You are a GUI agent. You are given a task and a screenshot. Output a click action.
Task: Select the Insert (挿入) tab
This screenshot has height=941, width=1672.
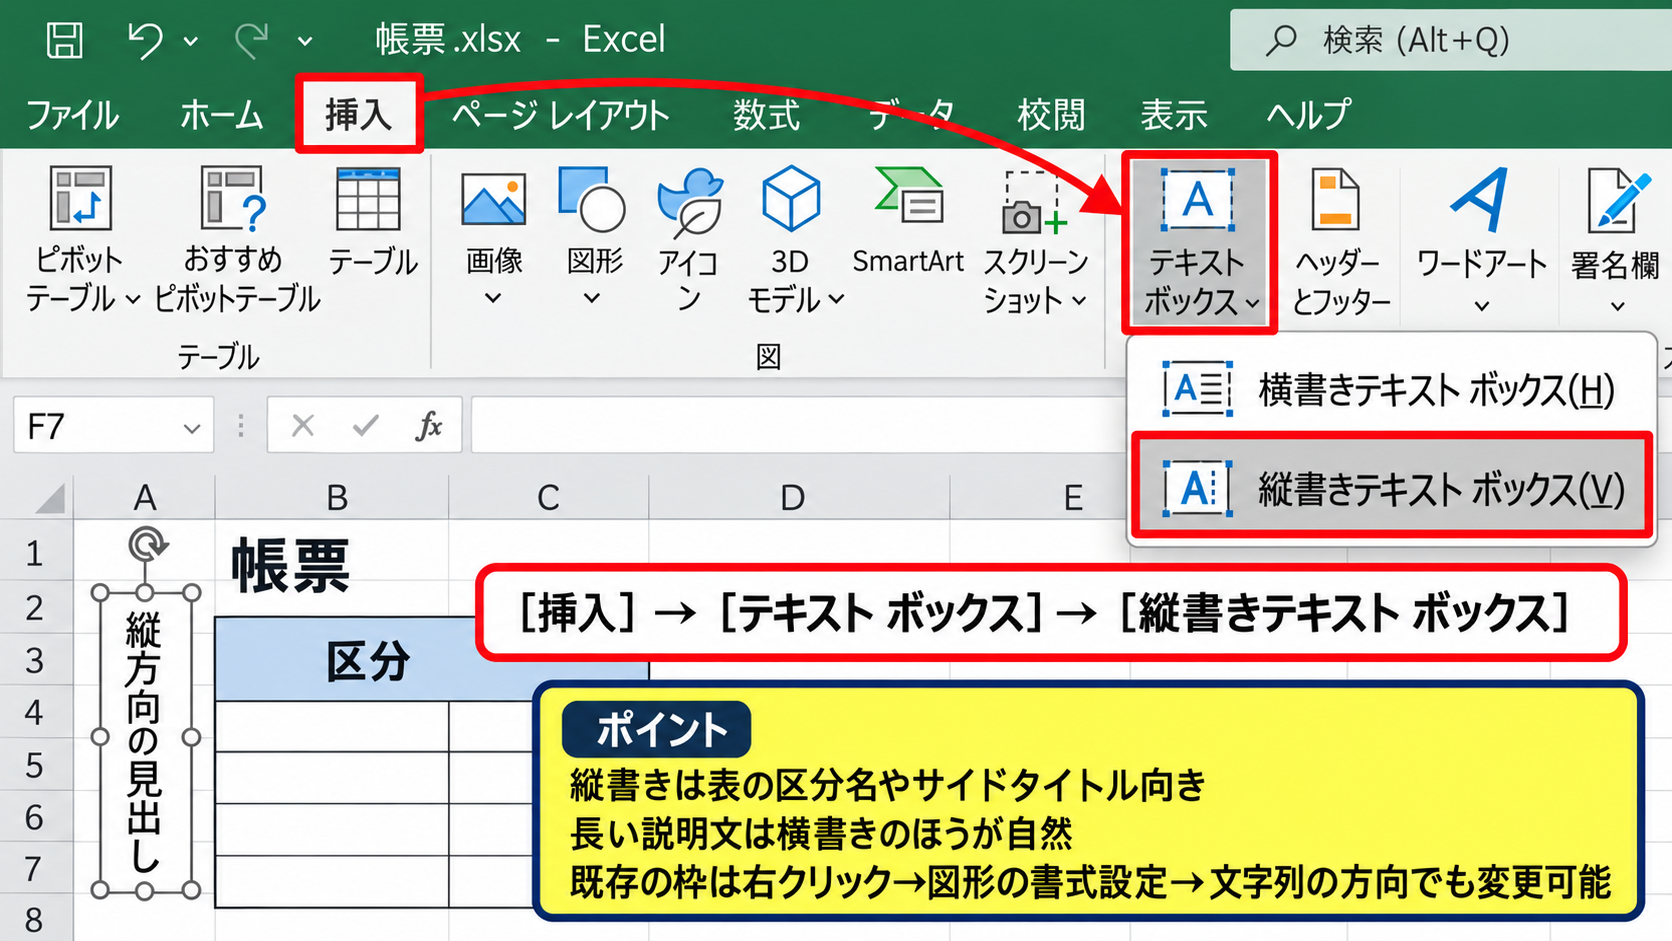tap(358, 115)
